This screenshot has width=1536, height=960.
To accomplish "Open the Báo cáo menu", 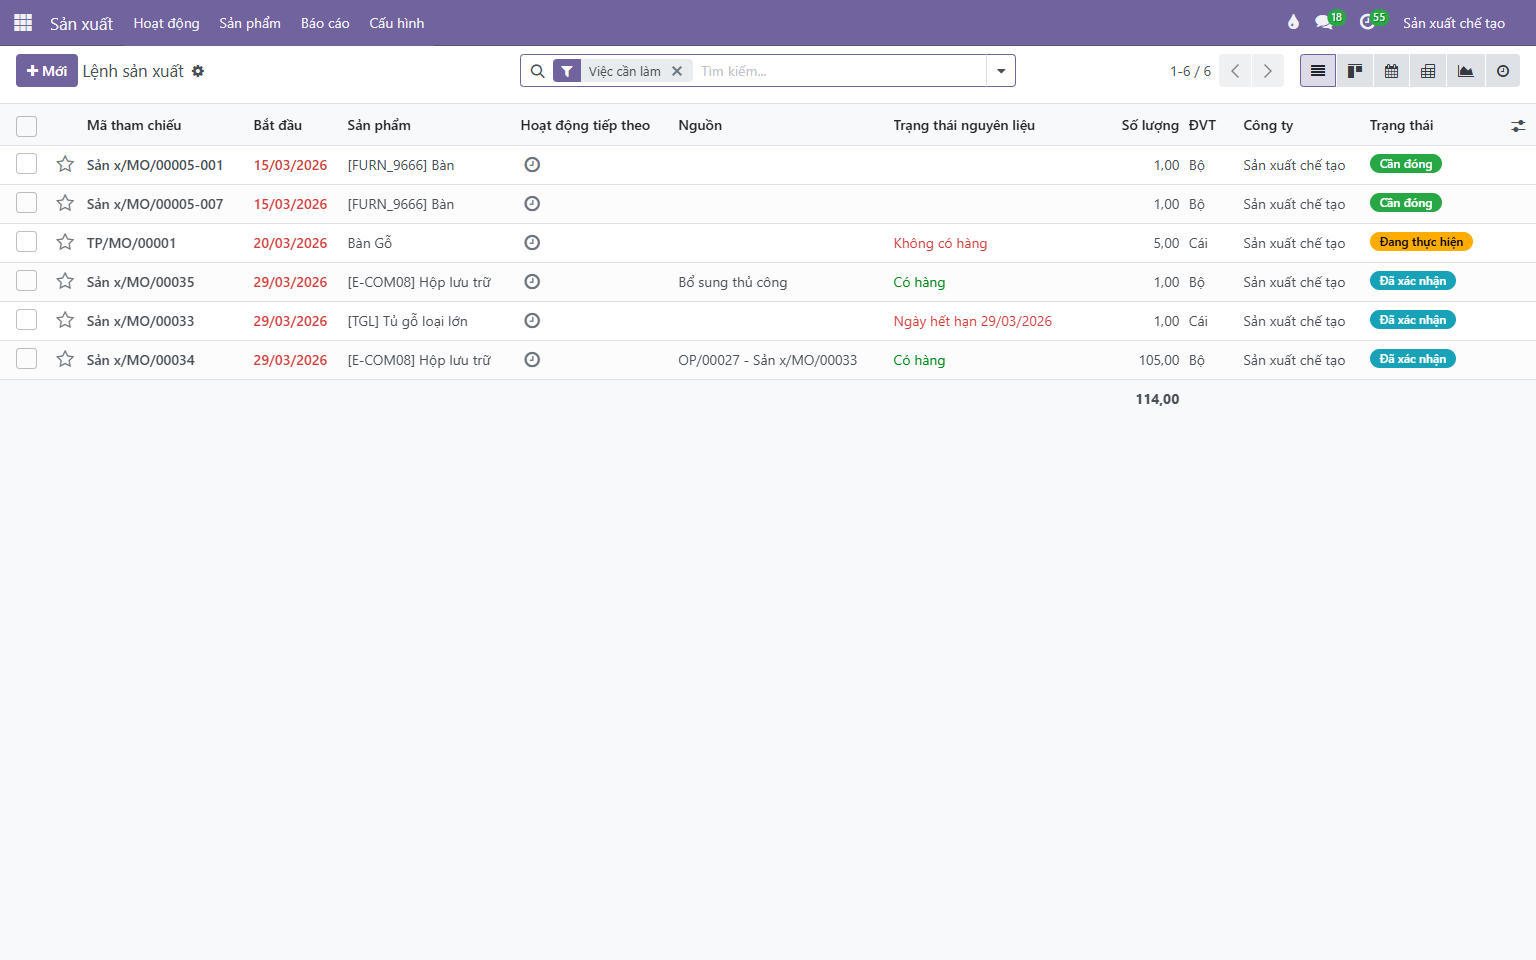I will (x=325, y=23).
